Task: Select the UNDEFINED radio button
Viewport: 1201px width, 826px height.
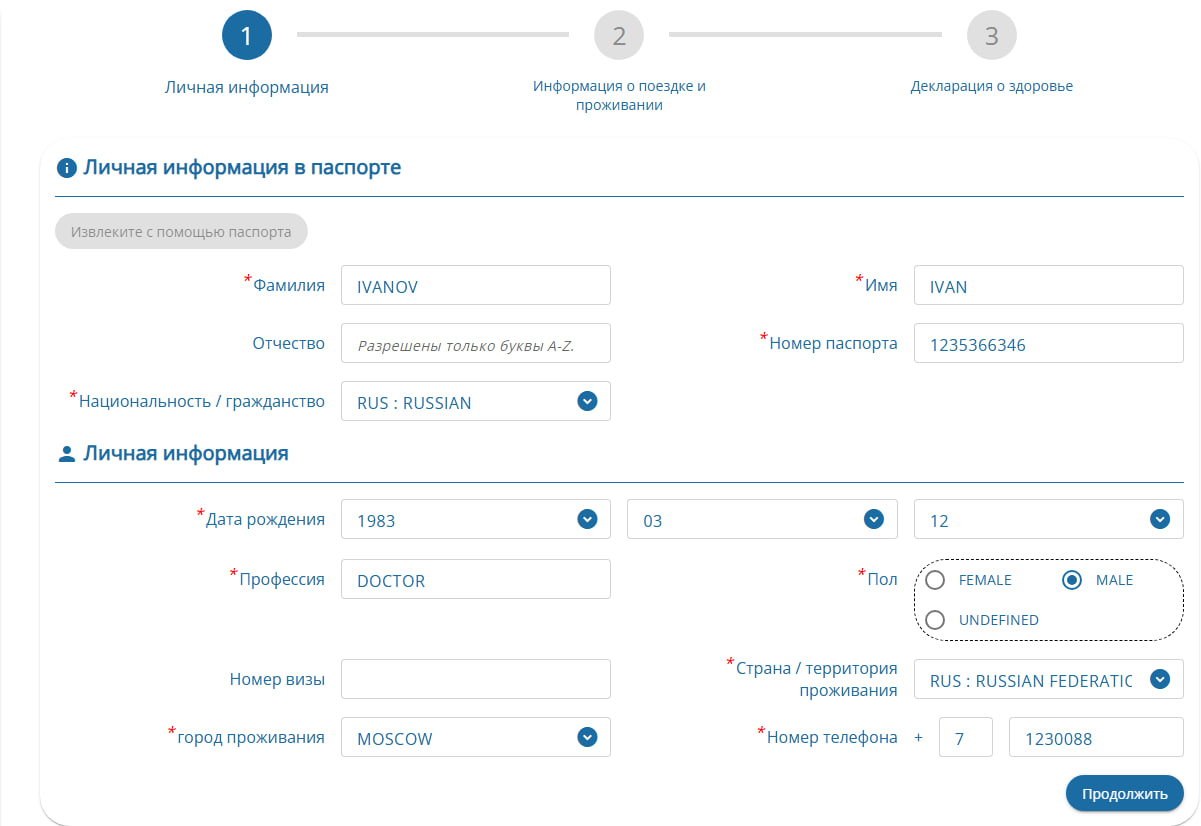Action: [936, 620]
